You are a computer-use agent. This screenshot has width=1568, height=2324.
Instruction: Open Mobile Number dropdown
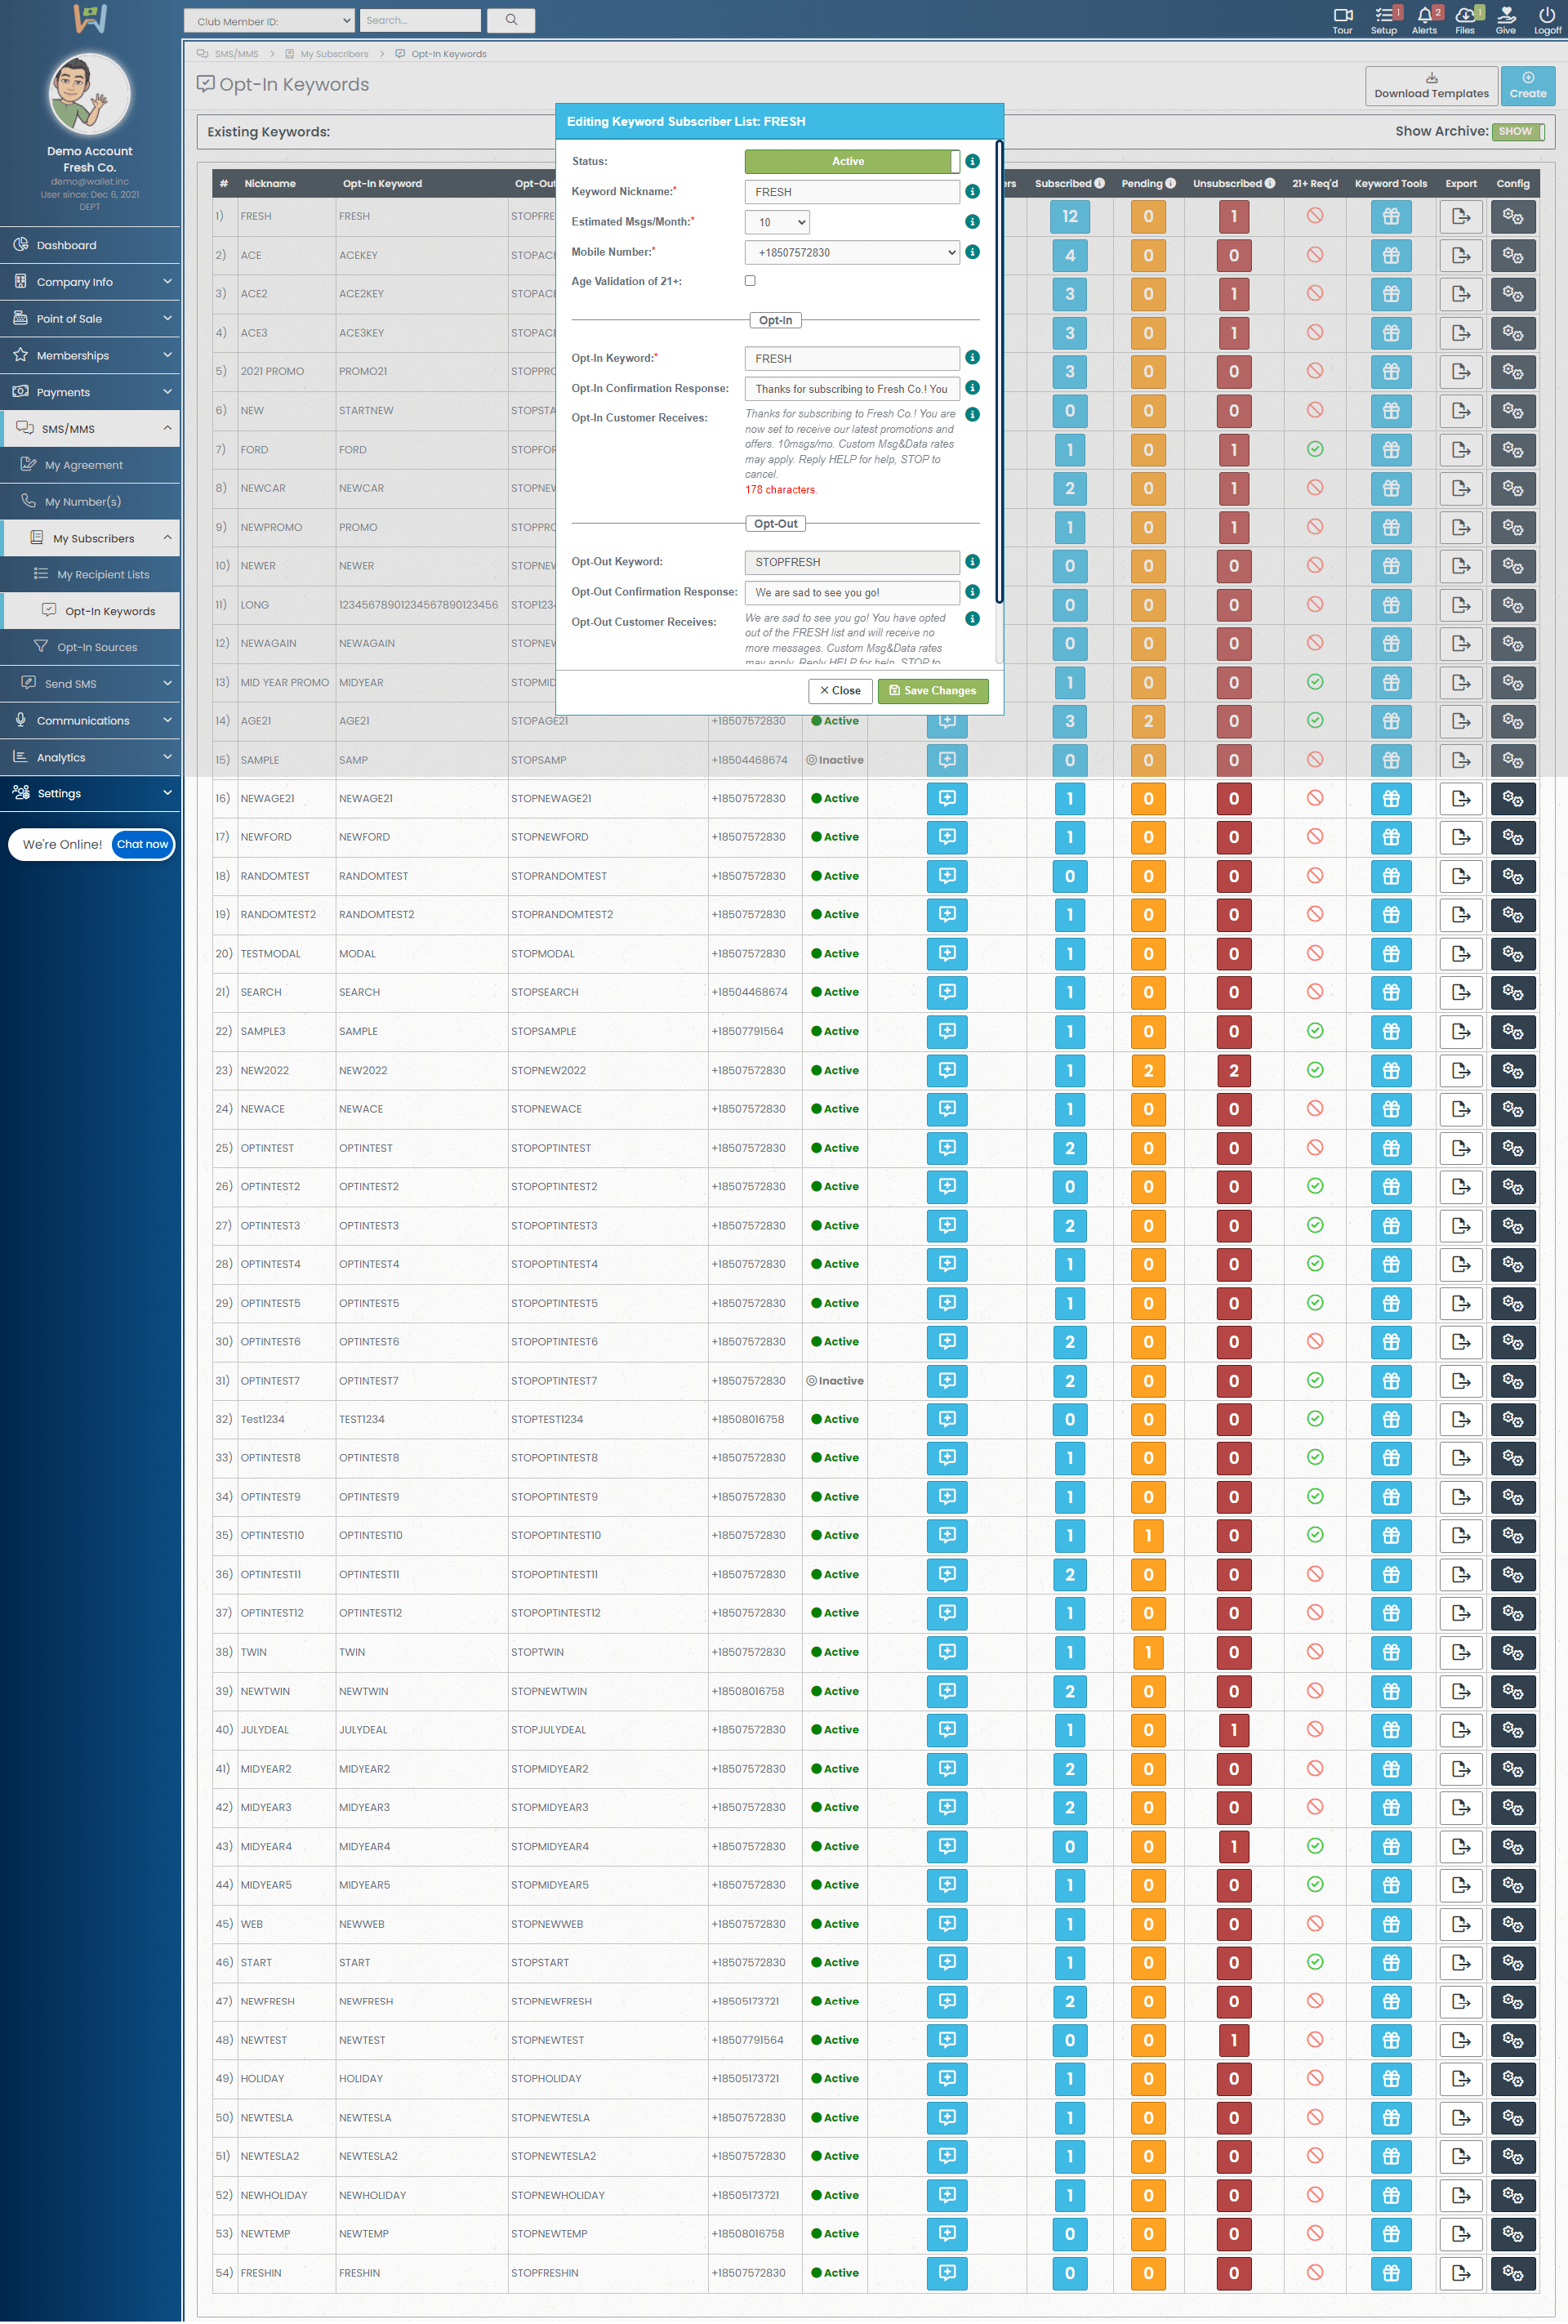(x=851, y=252)
